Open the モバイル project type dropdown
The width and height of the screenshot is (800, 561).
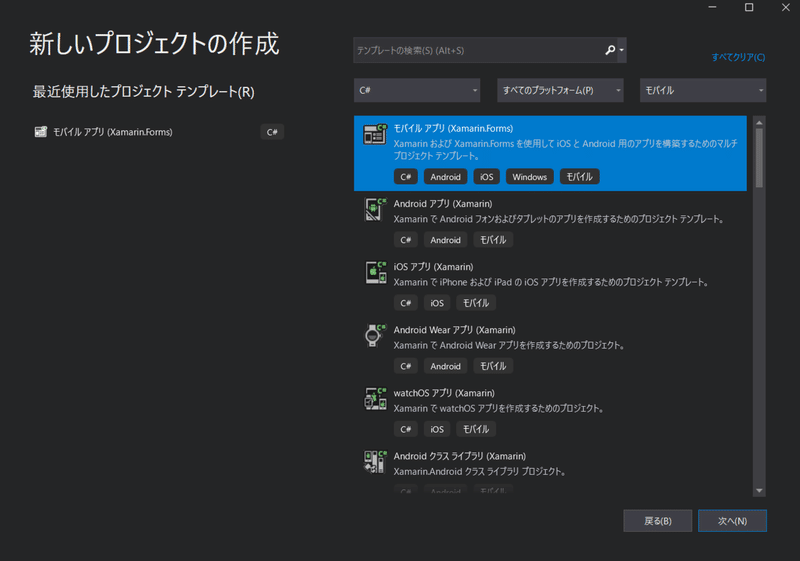tap(703, 90)
